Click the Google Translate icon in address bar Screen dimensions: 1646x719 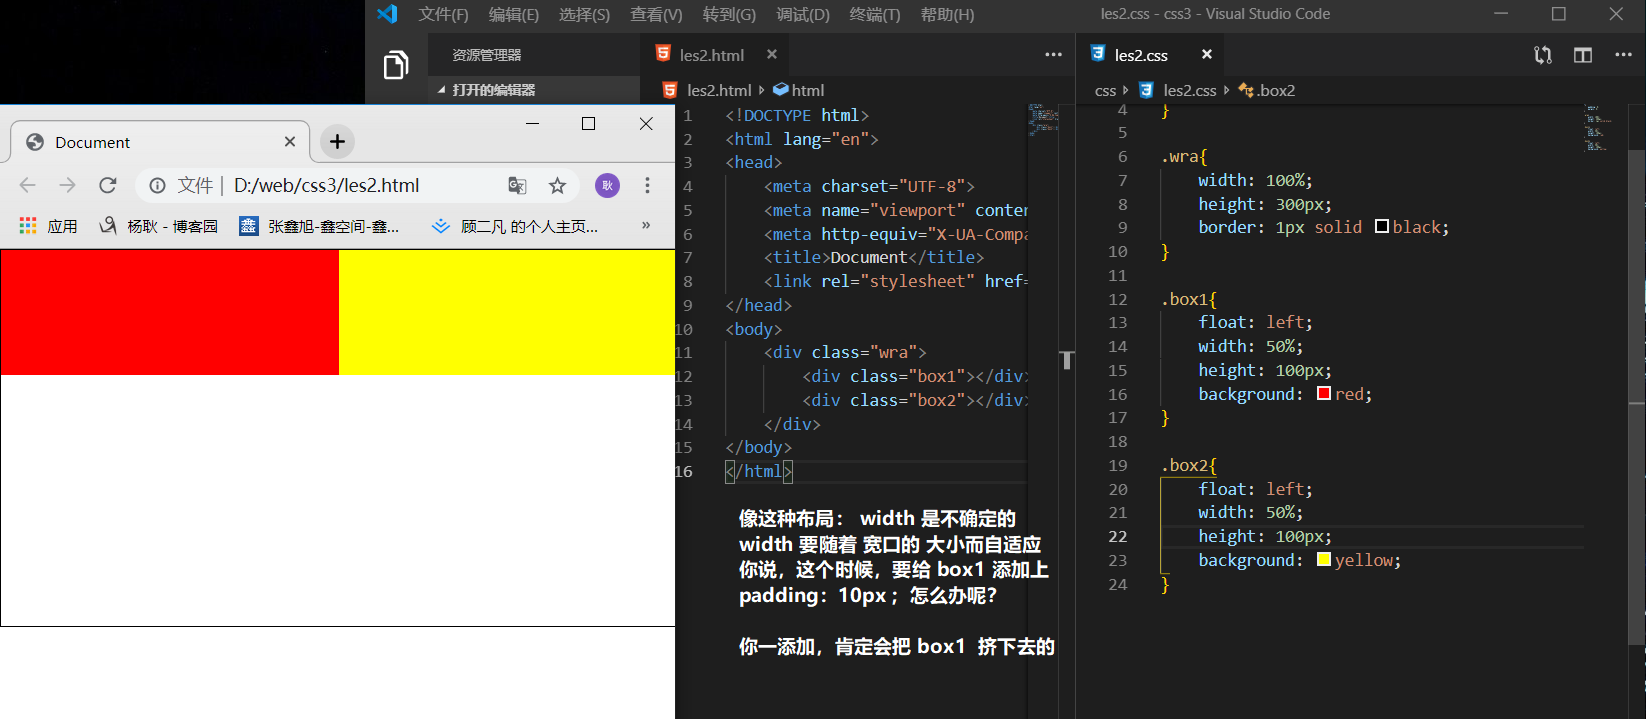click(x=517, y=185)
